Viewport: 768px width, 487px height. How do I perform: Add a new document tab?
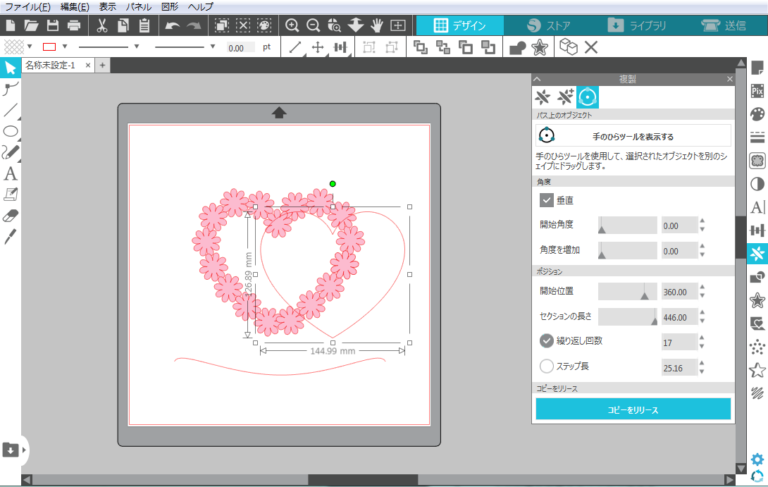click(x=102, y=65)
